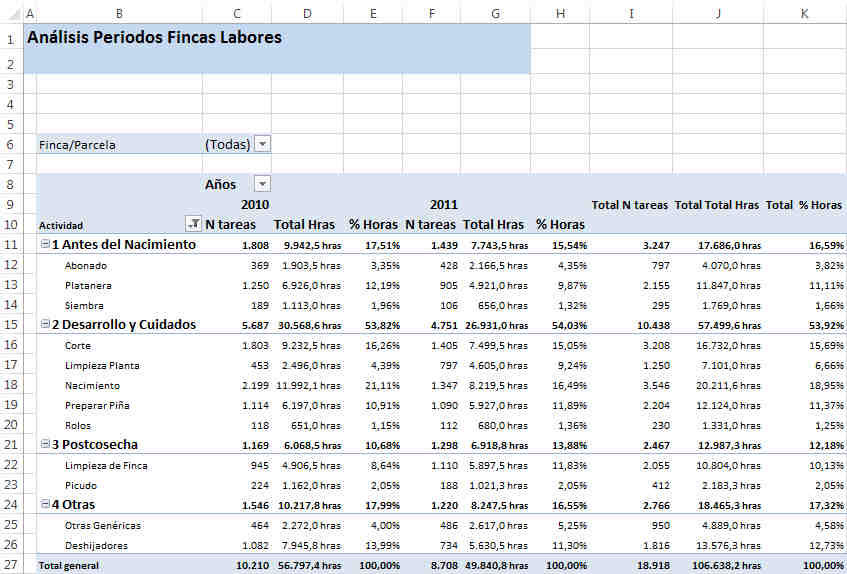Select the column C header

click(236, 13)
